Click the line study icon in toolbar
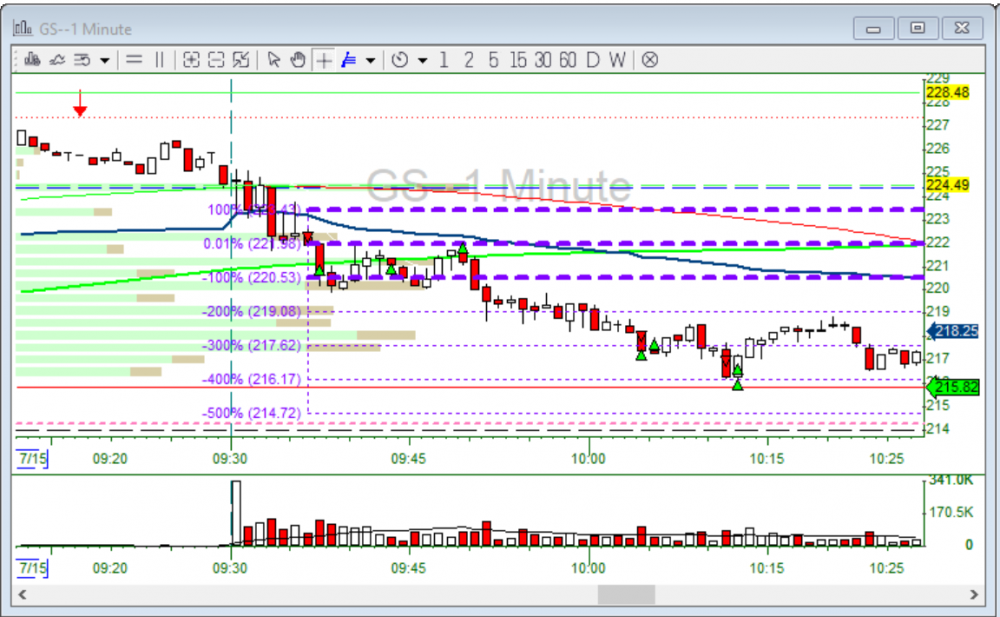Viewport: 1000px width, 617px height. [57, 60]
